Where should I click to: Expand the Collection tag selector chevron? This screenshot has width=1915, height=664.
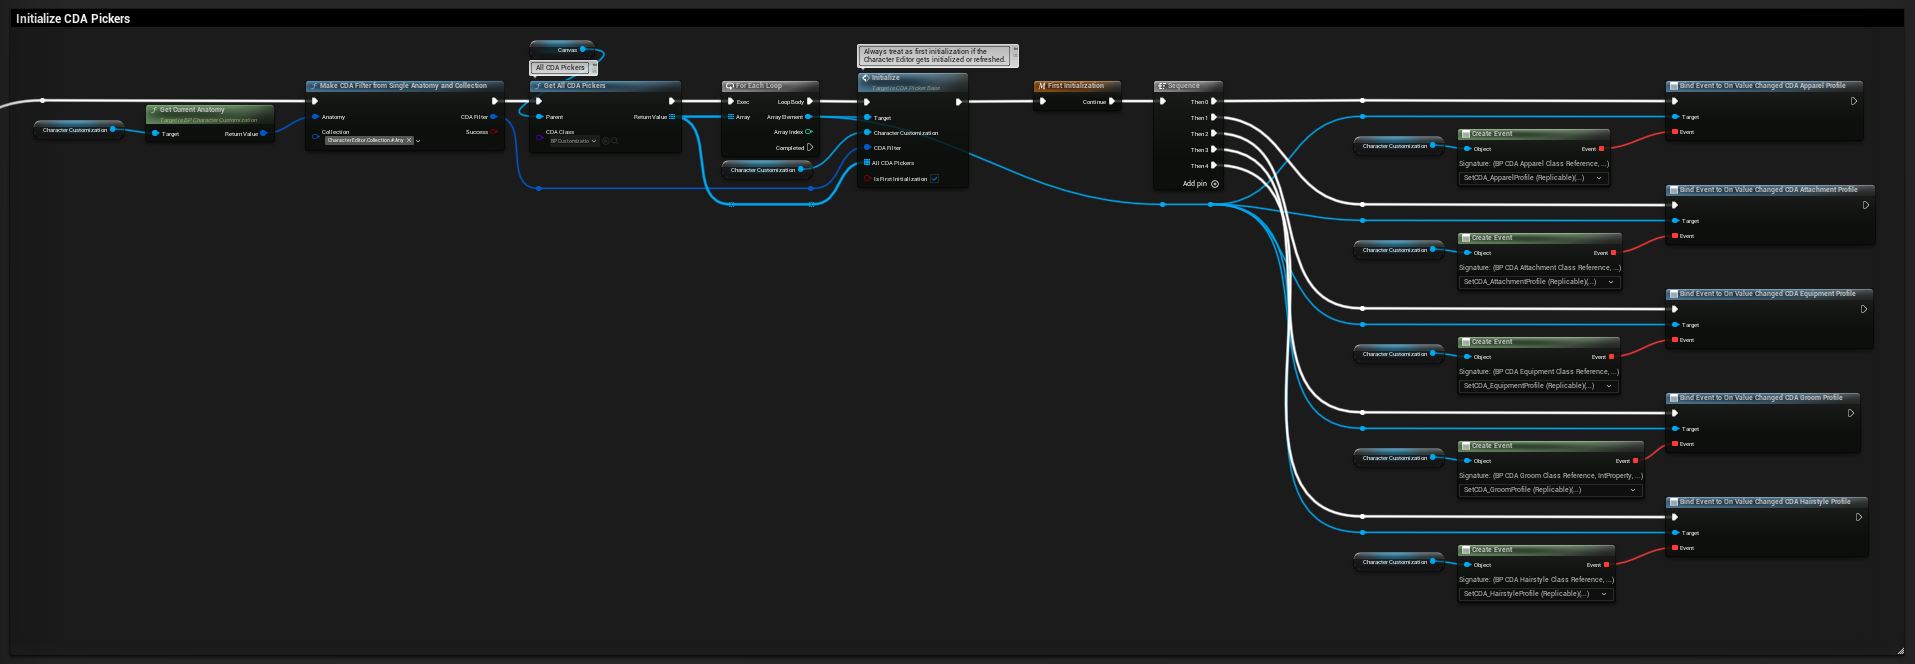pyautogui.click(x=418, y=141)
